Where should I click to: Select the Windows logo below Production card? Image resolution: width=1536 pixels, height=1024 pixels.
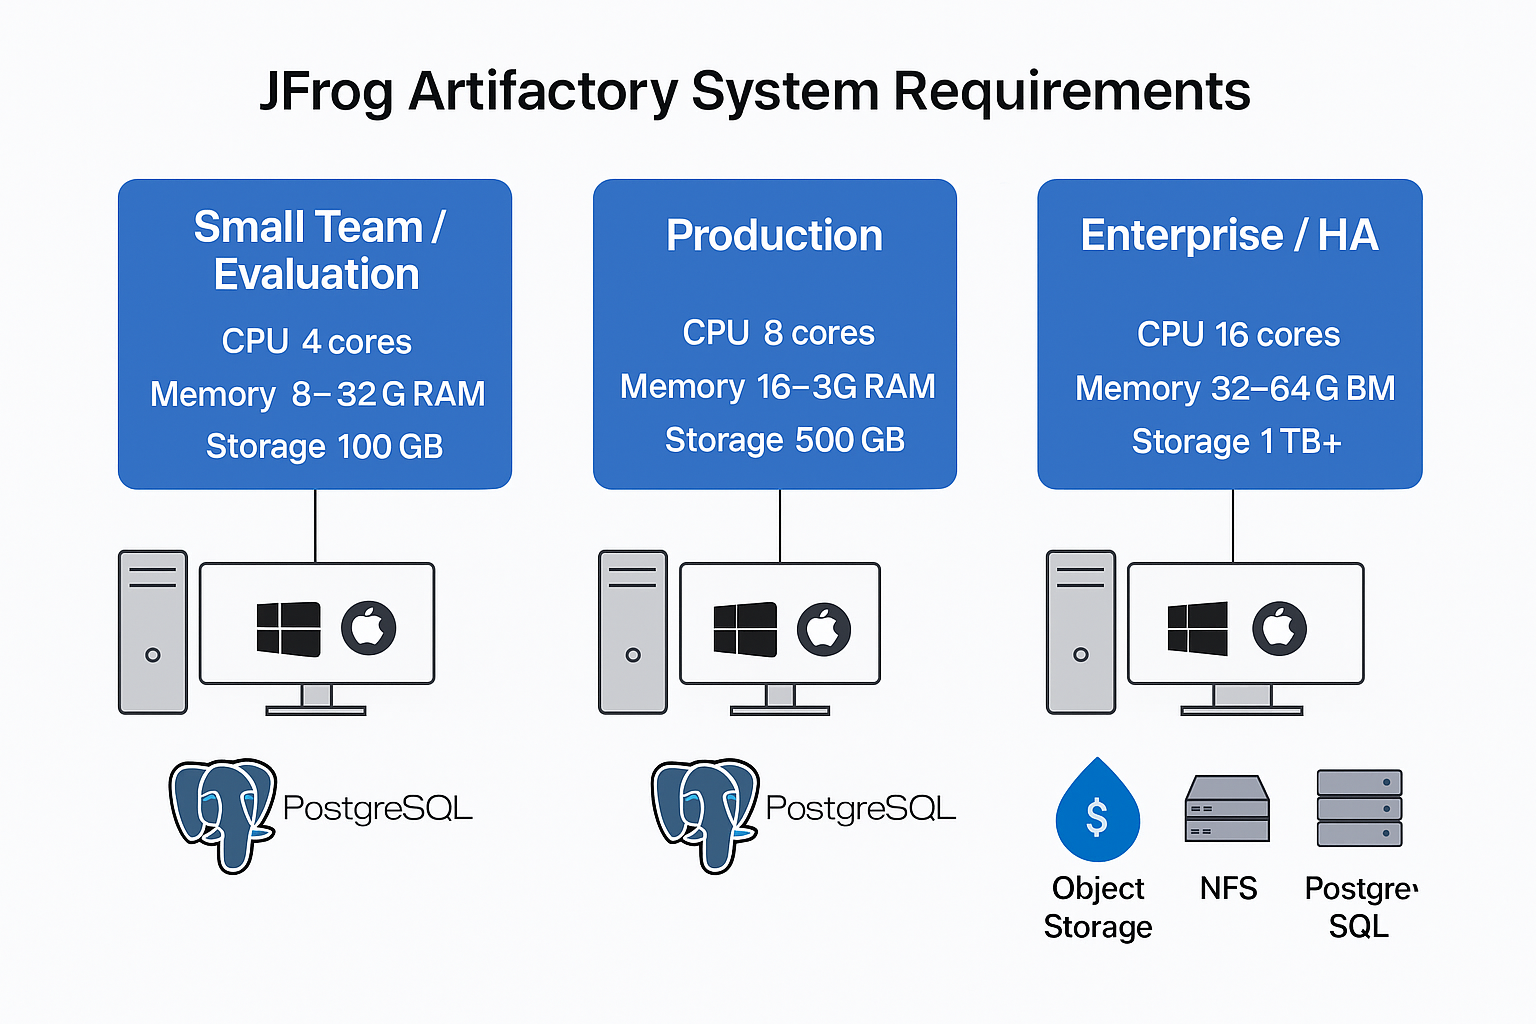tap(745, 629)
